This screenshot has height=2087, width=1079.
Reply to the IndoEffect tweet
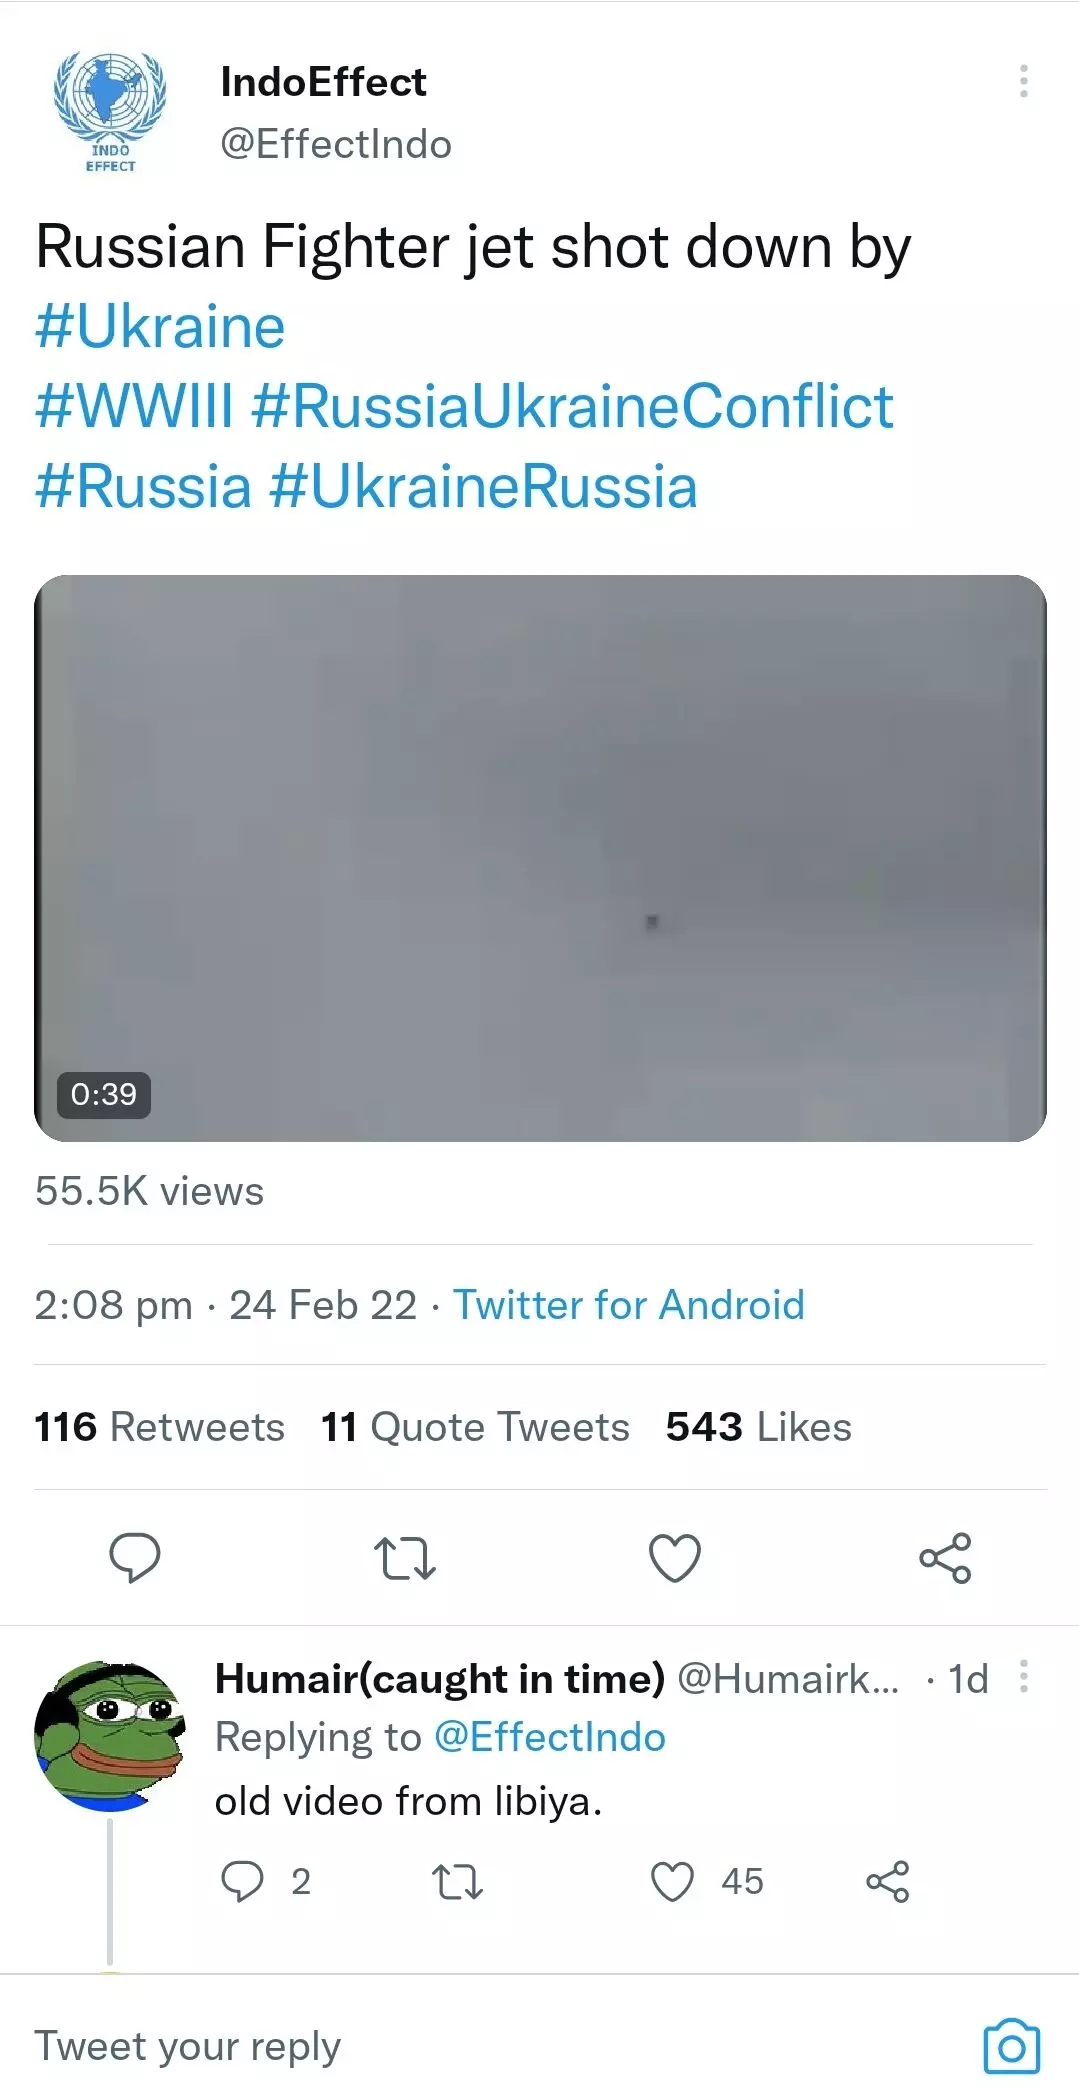134,1557
